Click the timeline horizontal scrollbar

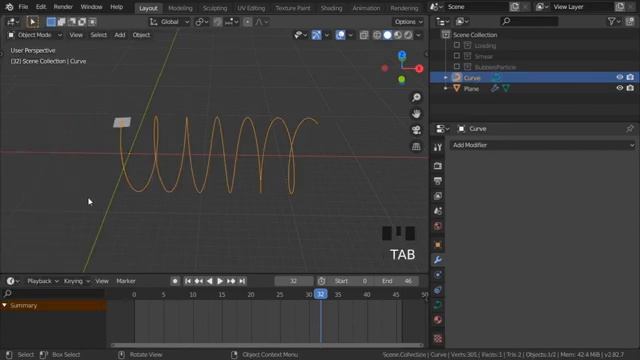pos(267,345)
